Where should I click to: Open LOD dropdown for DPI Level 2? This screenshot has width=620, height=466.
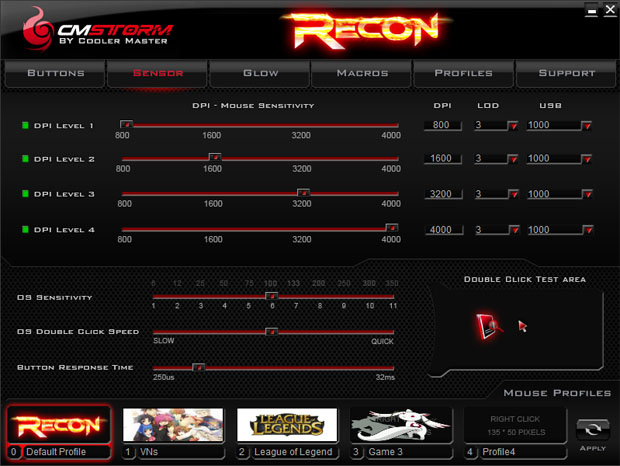click(513, 159)
